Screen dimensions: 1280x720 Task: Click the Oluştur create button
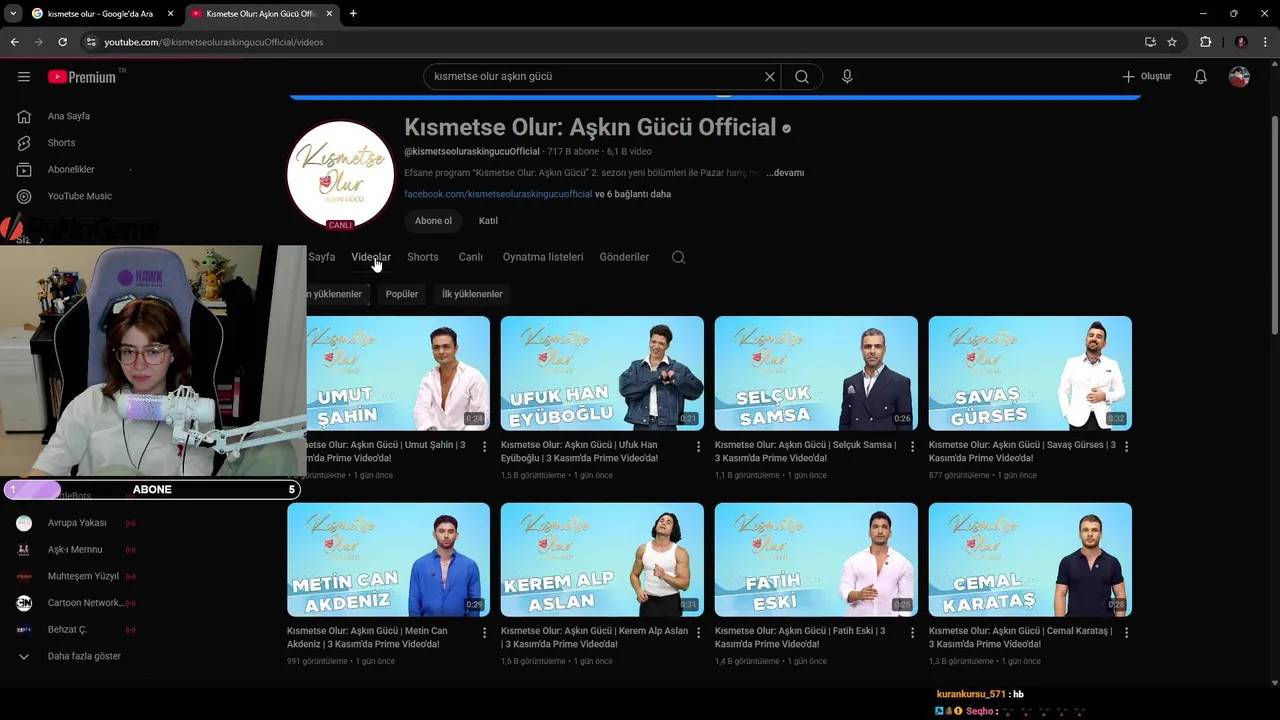(x=1146, y=77)
